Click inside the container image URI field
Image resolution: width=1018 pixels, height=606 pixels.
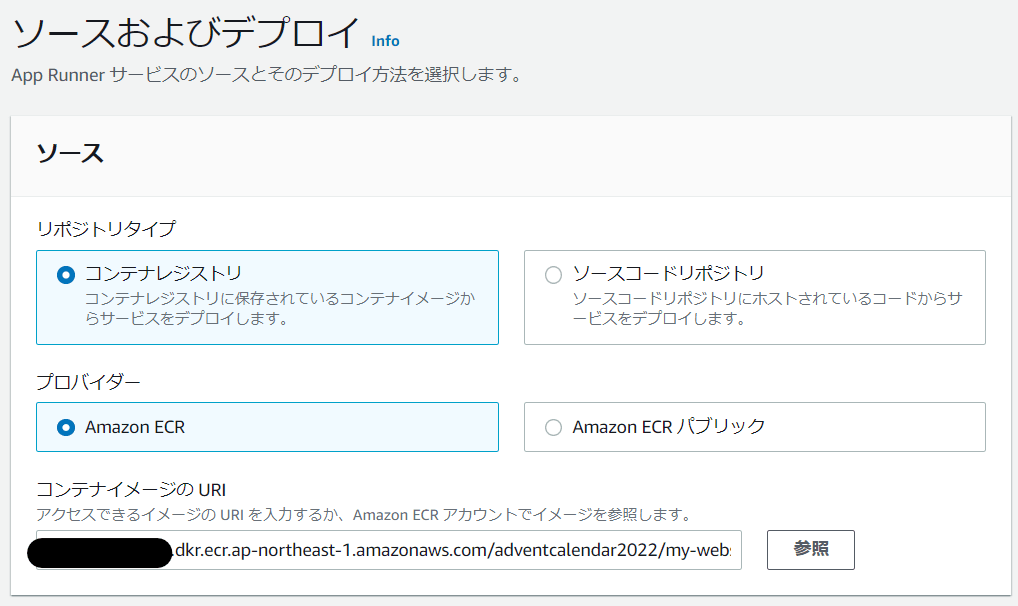click(x=450, y=549)
